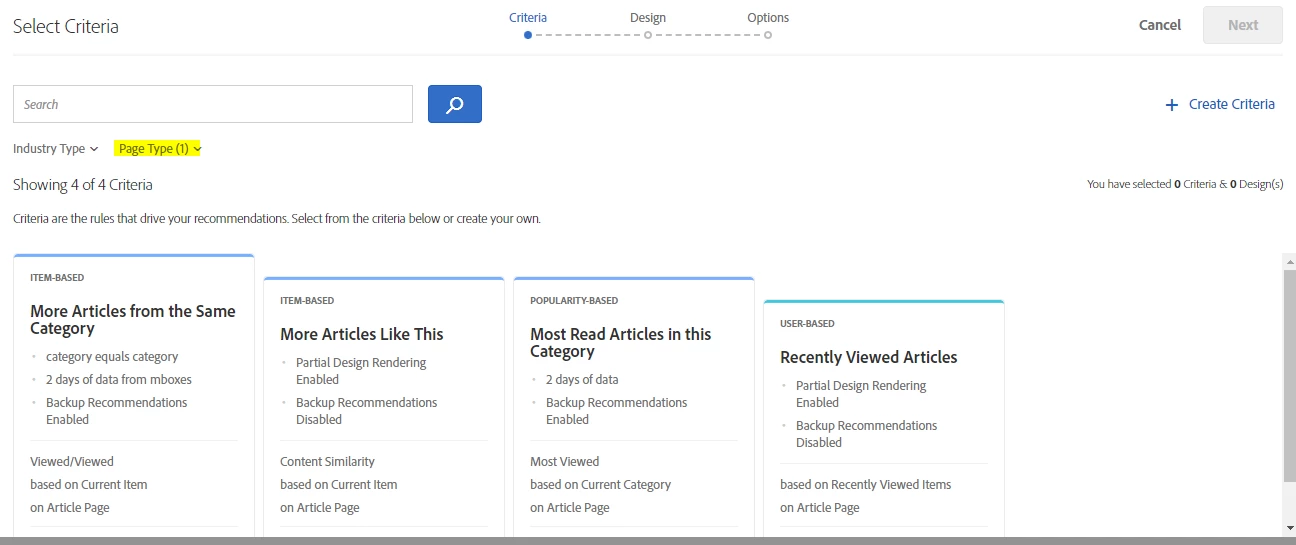Focus the criteria Search field
1296x545 pixels.
[213, 104]
